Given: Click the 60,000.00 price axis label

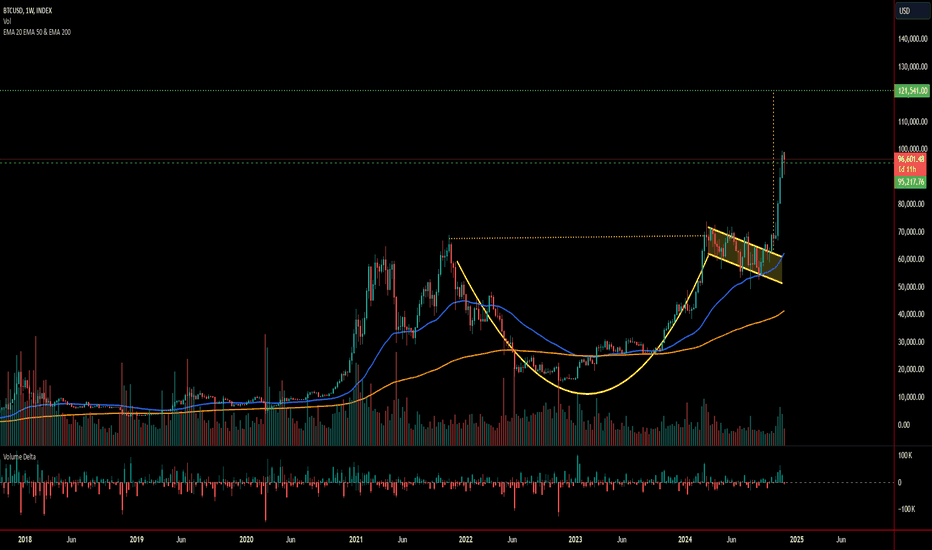Looking at the screenshot, I should [912, 259].
